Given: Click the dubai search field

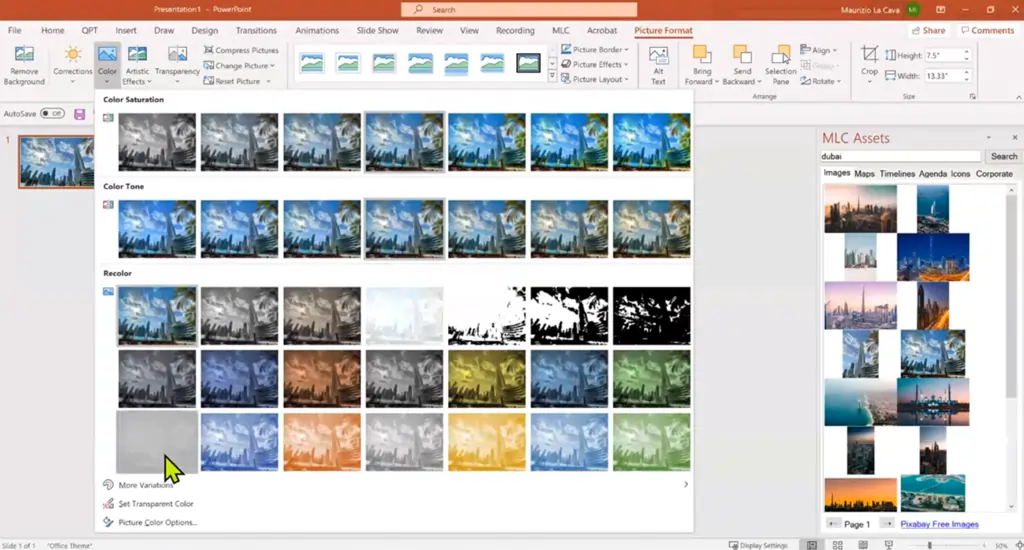Looking at the screenshot, I should pos(901,156).
